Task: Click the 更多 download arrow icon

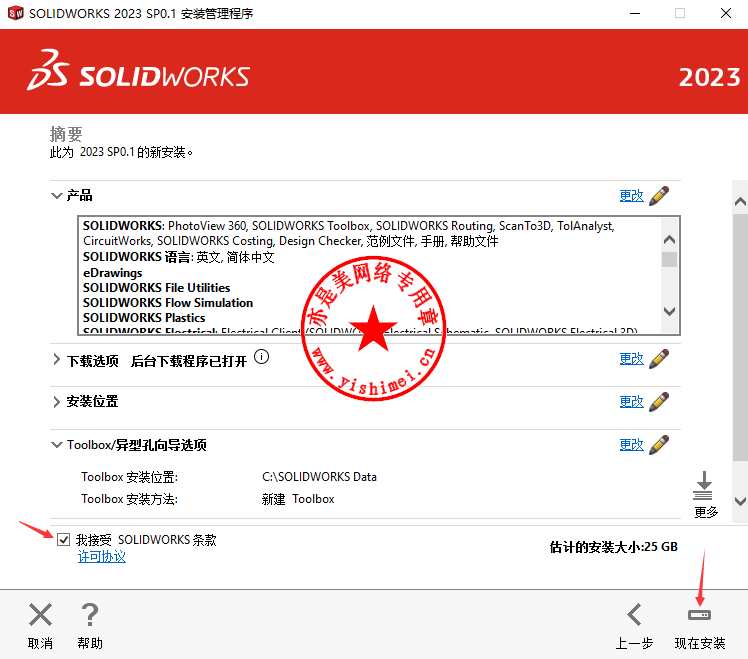Action: point(704,485)
